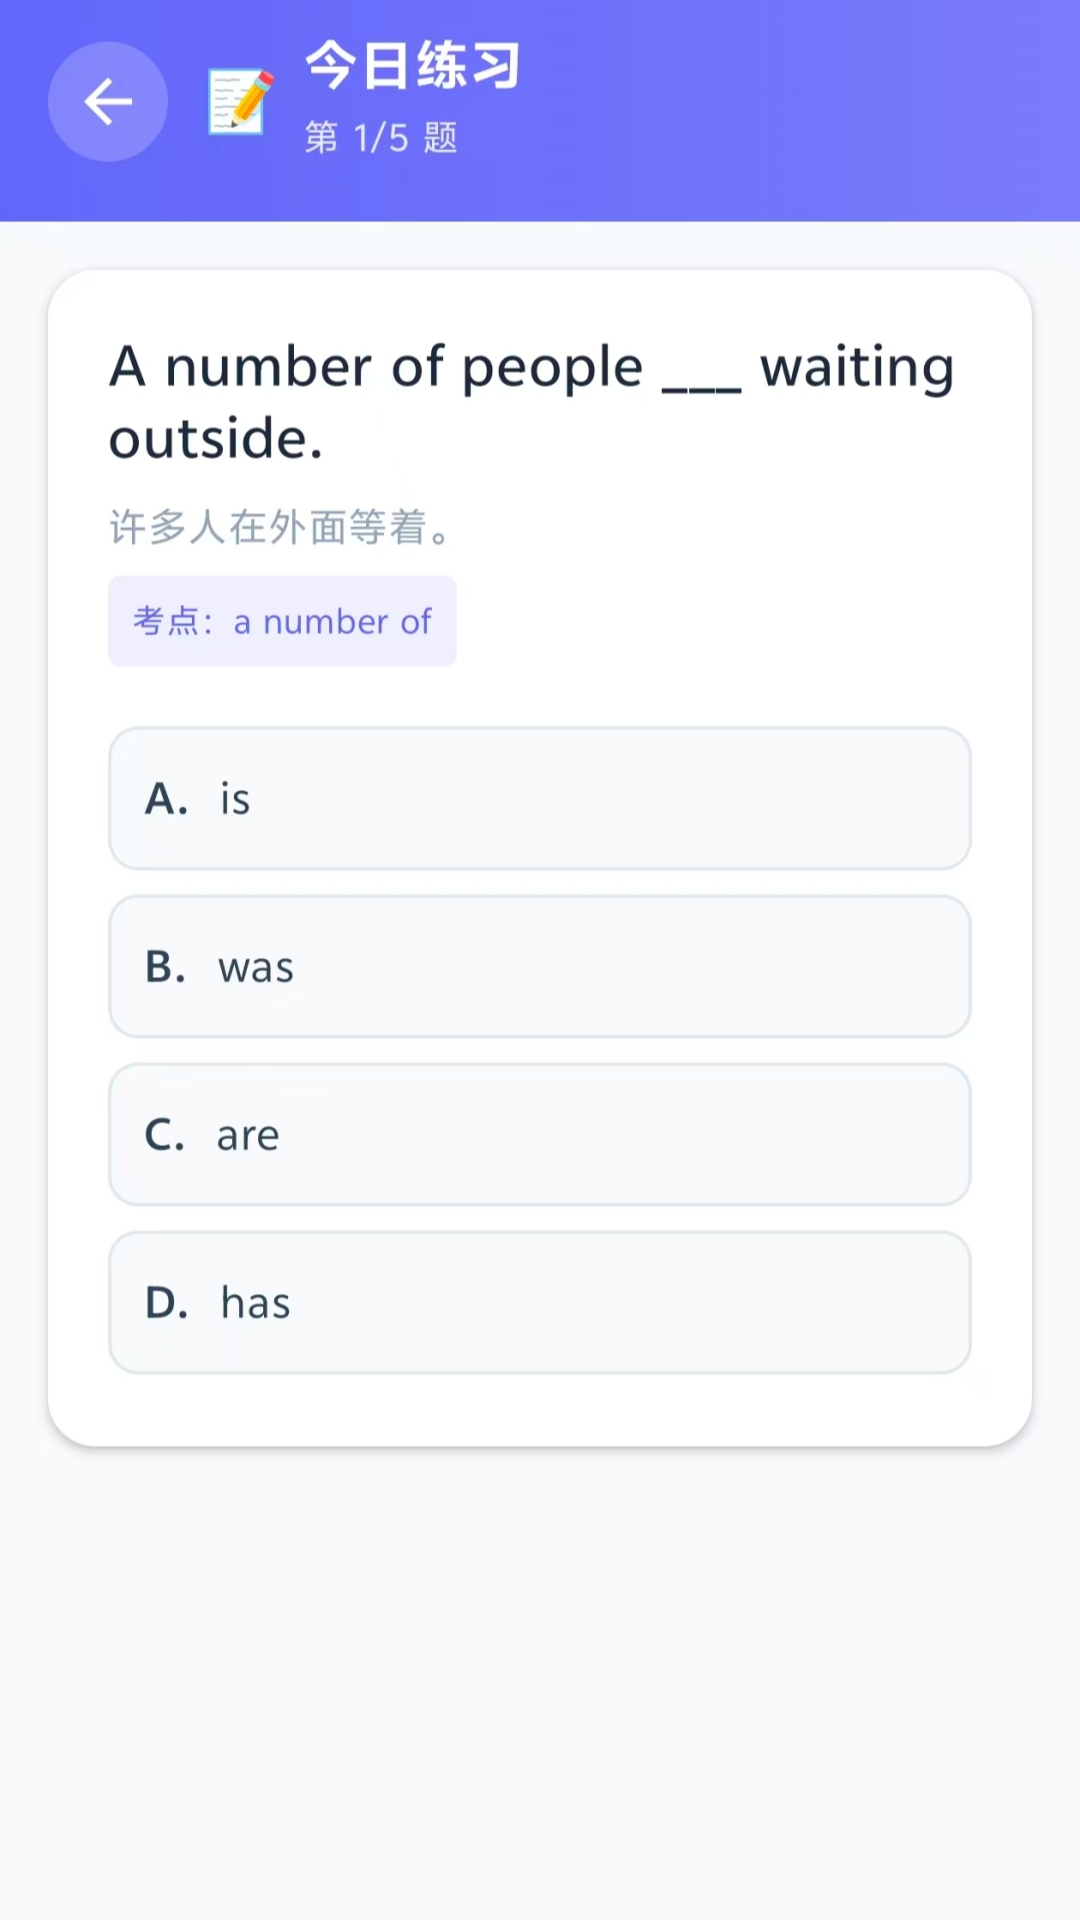The width and height of the screenshot is (1080, 1920).
Task: Click the letter D. label
Action: point(167,1303)
